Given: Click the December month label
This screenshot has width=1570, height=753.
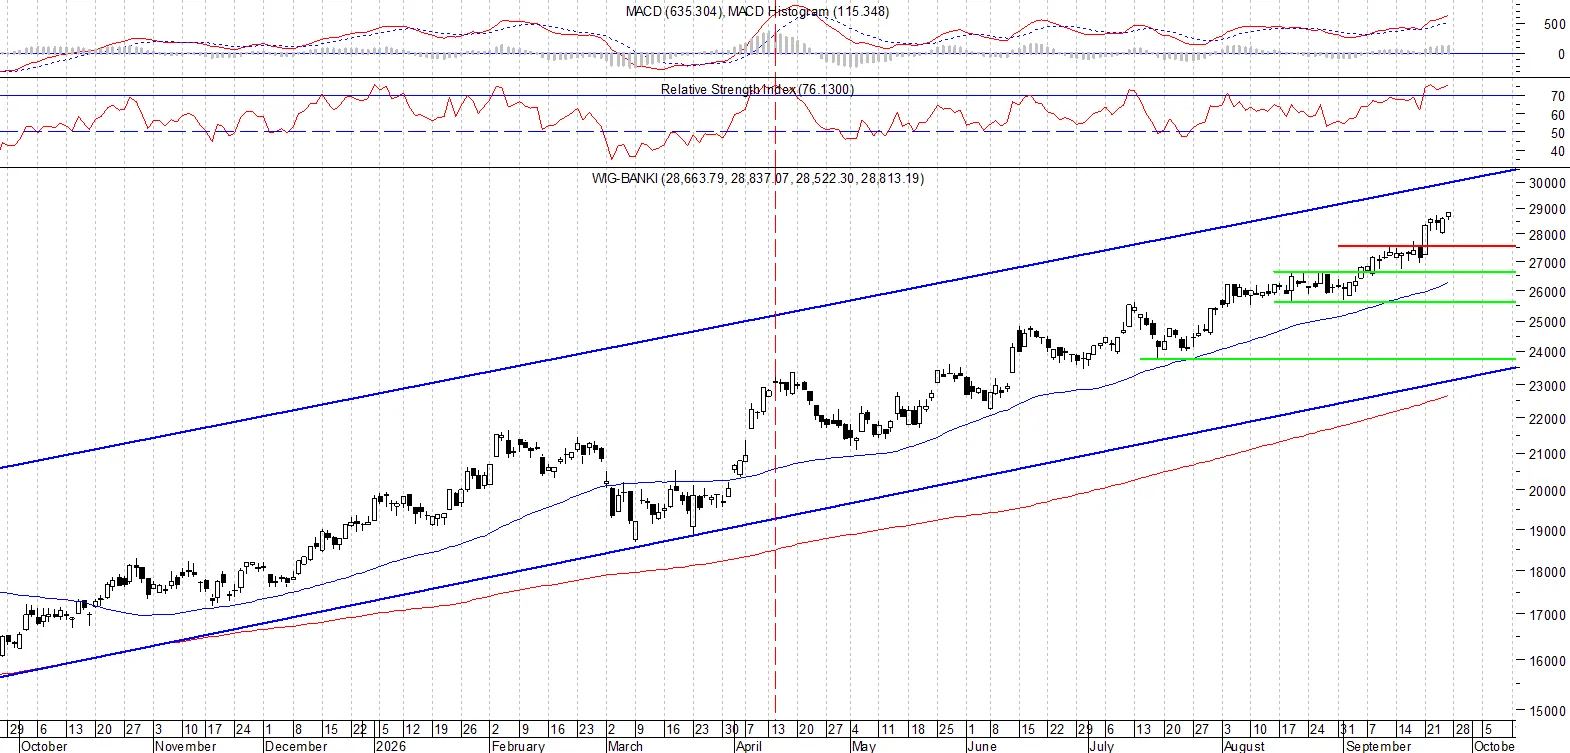Looking at the screenshot, I should [296, 746].
